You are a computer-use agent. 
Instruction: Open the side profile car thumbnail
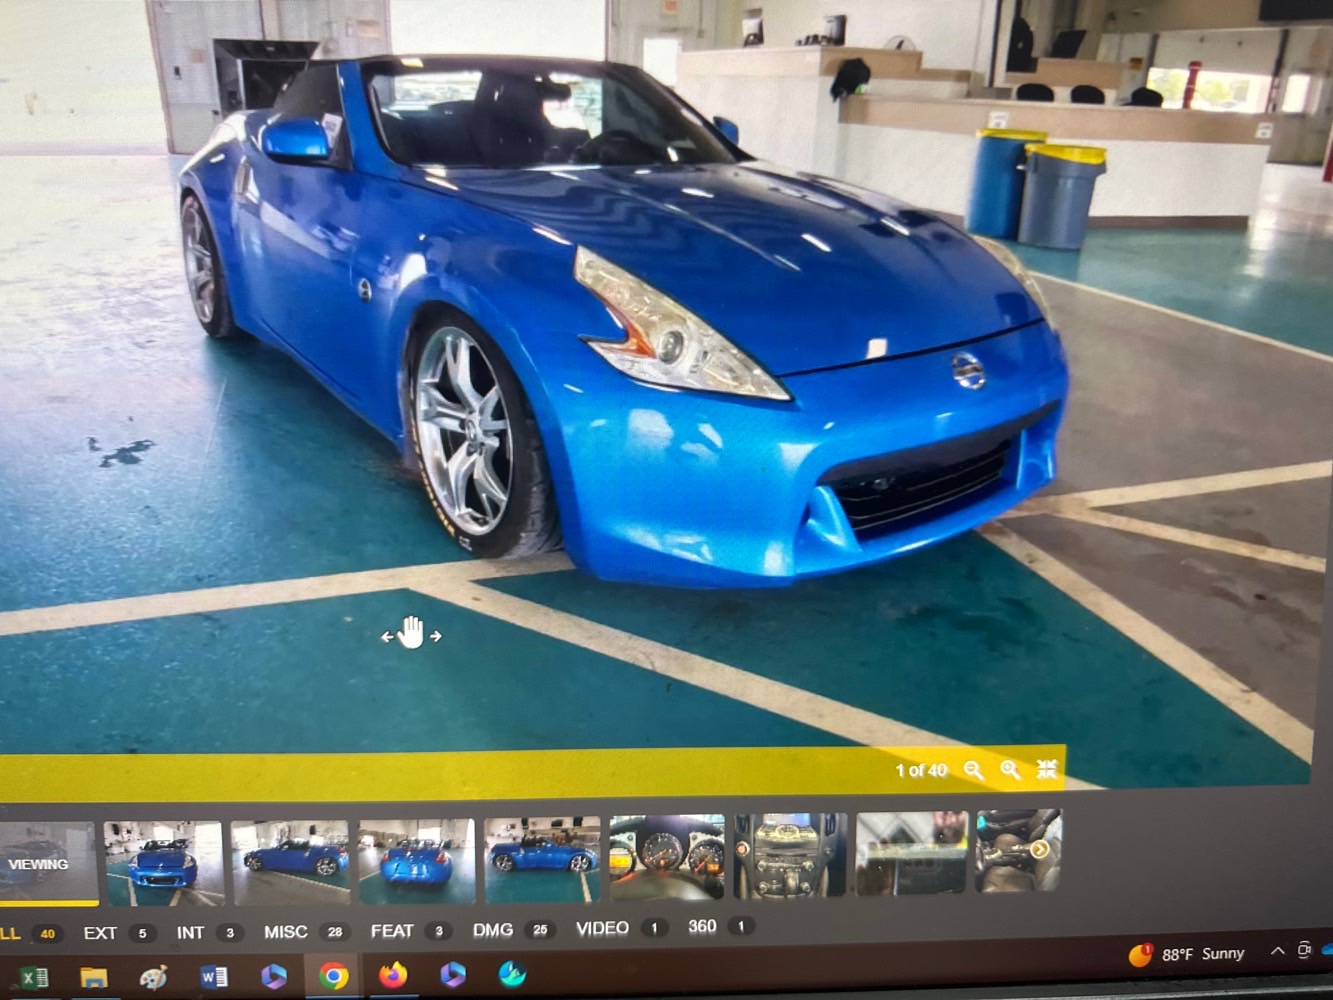click(x=290, y=861)
